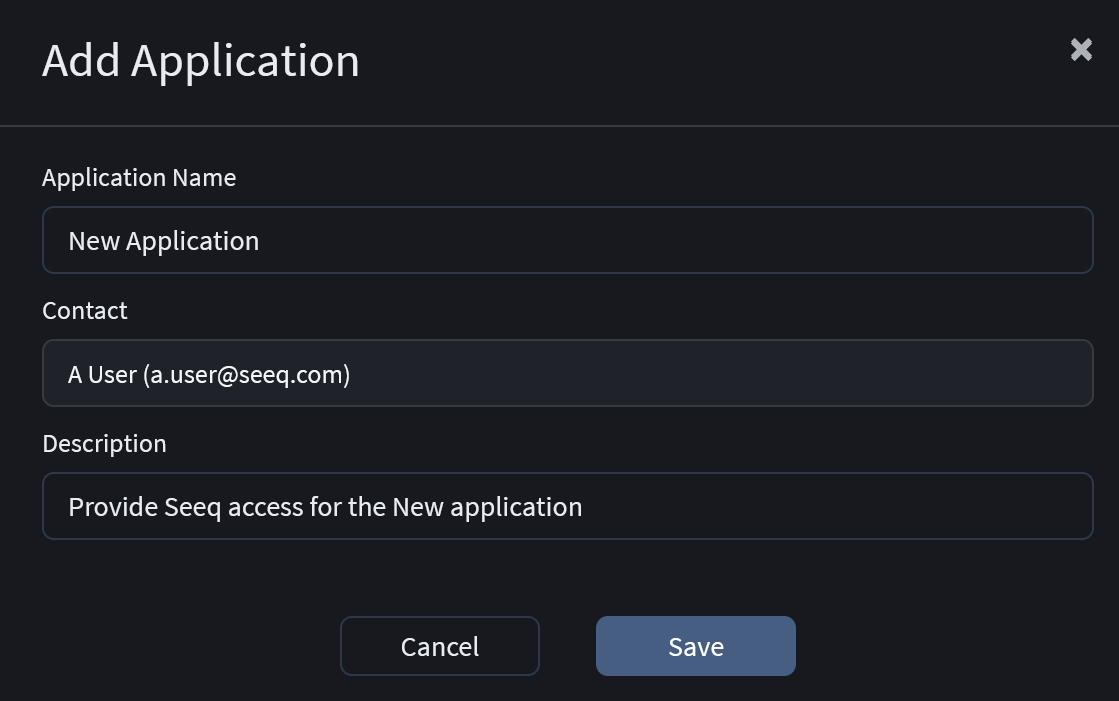Confirm the application details with Save

[x=695, y=646]
